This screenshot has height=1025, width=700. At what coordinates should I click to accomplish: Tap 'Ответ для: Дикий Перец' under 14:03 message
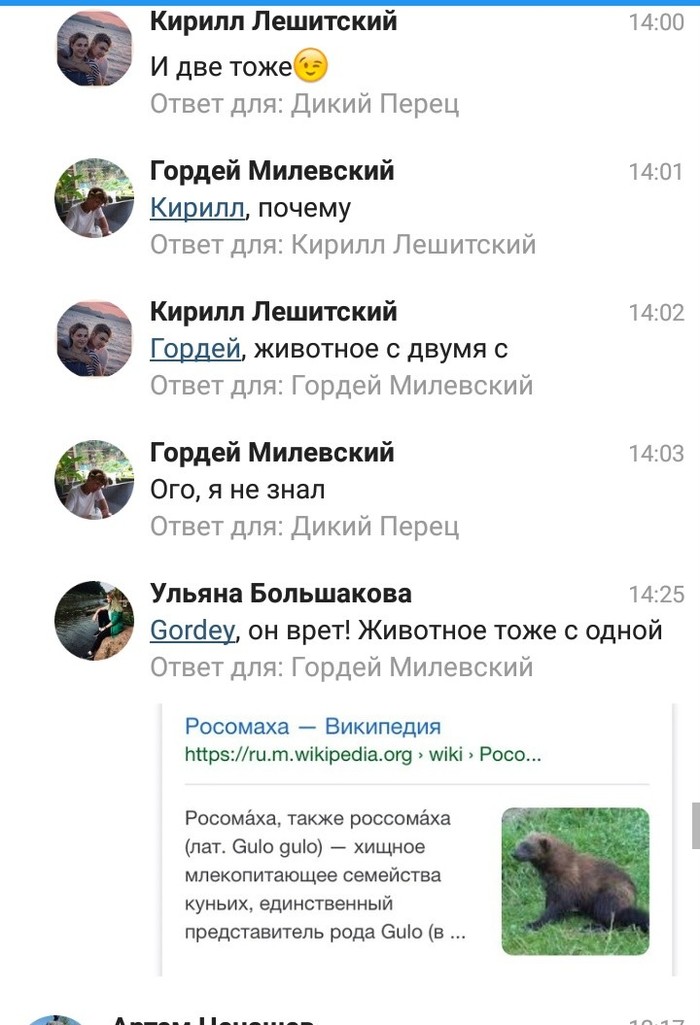(304, 527)
